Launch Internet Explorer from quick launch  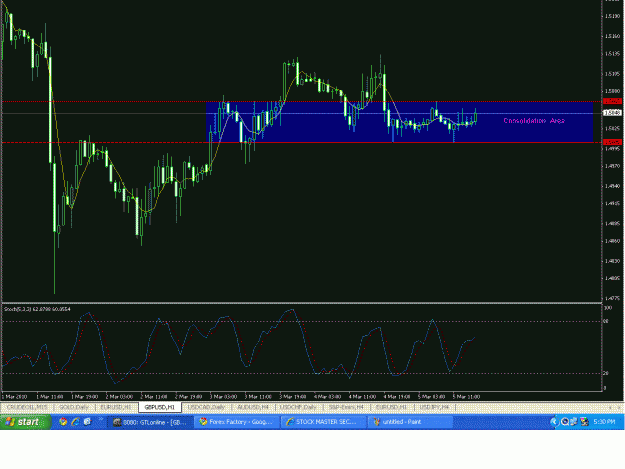pos(75,422)
